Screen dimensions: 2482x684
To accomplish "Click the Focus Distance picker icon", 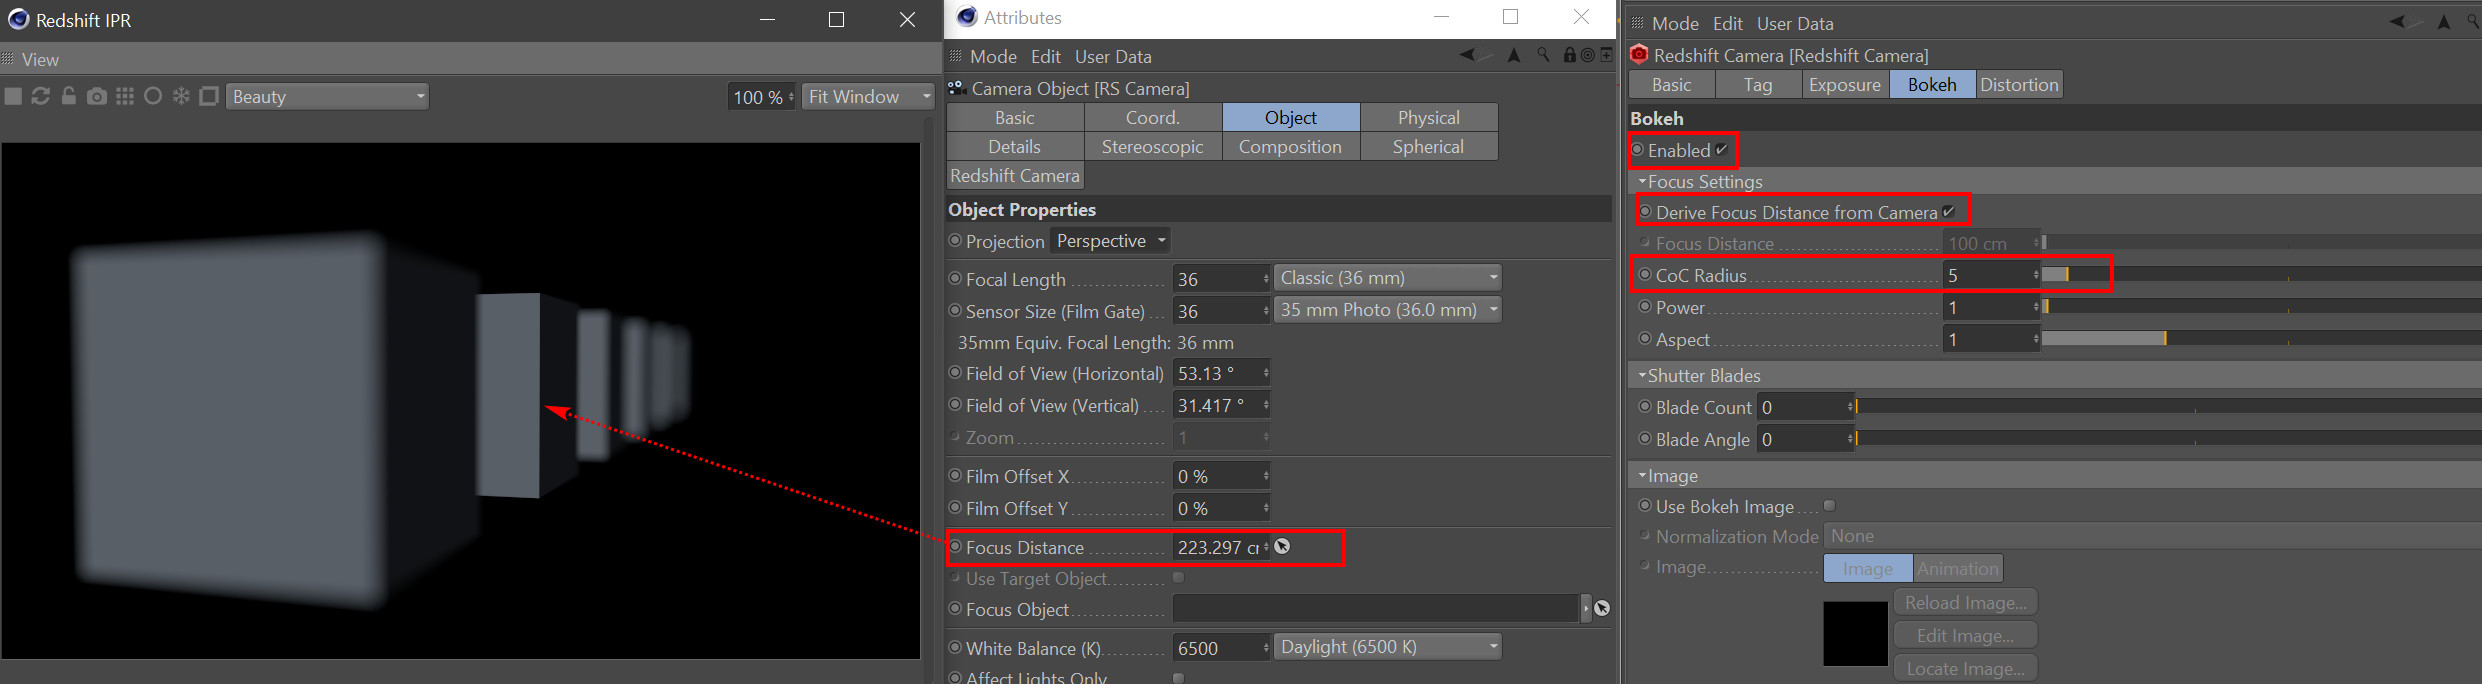I will [1283, 546].
